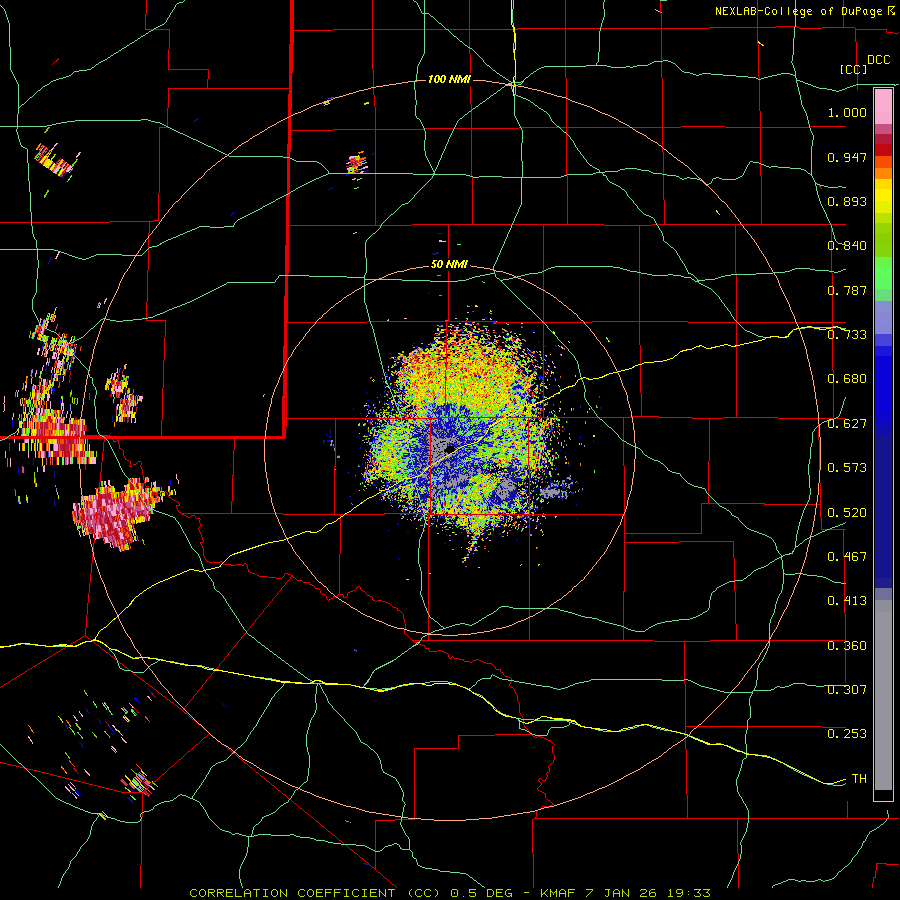Click the 0.253 legend value
This screenshot has width=900, height=900.
tap(847, 734)
